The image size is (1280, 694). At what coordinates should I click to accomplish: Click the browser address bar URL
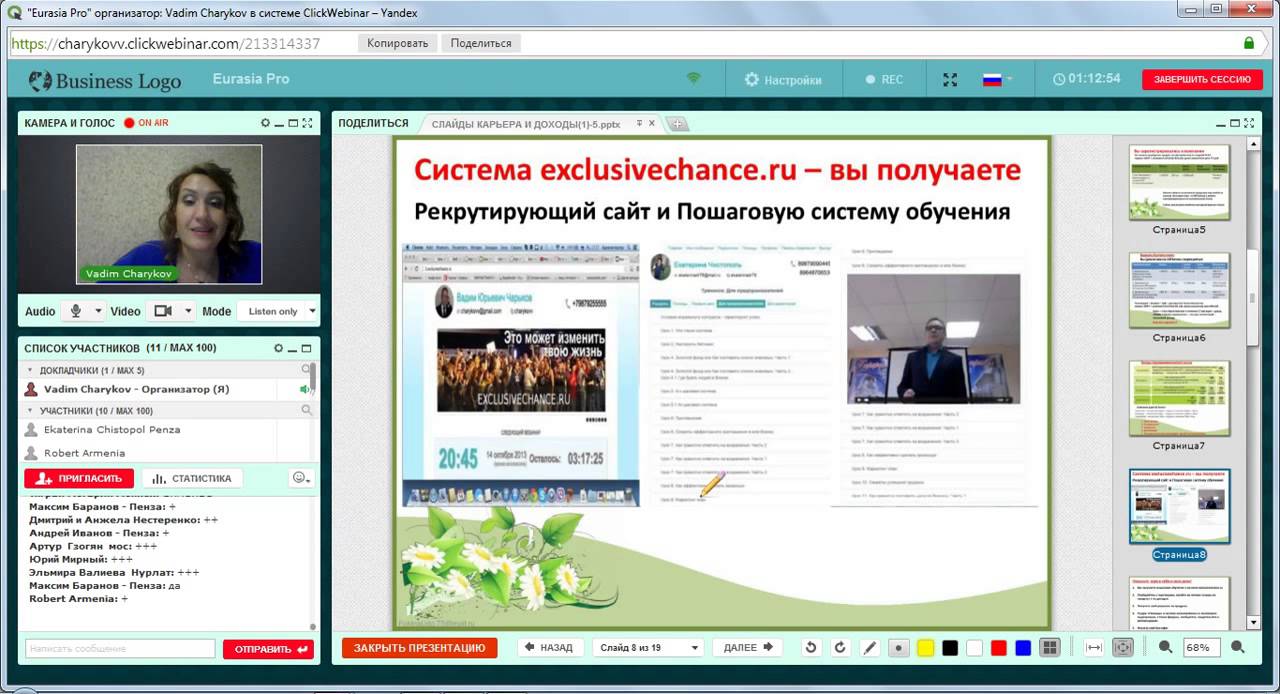coord(166,43)
